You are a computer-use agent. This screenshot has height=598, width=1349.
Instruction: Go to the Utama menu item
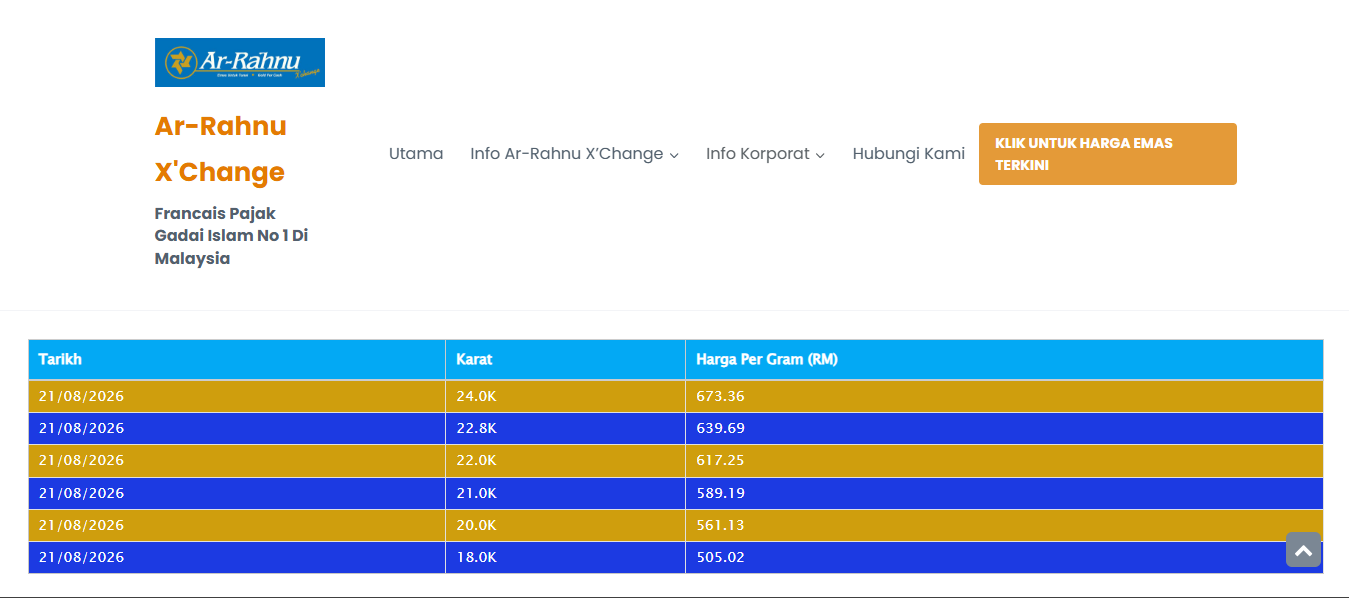(x=416, y=154)
